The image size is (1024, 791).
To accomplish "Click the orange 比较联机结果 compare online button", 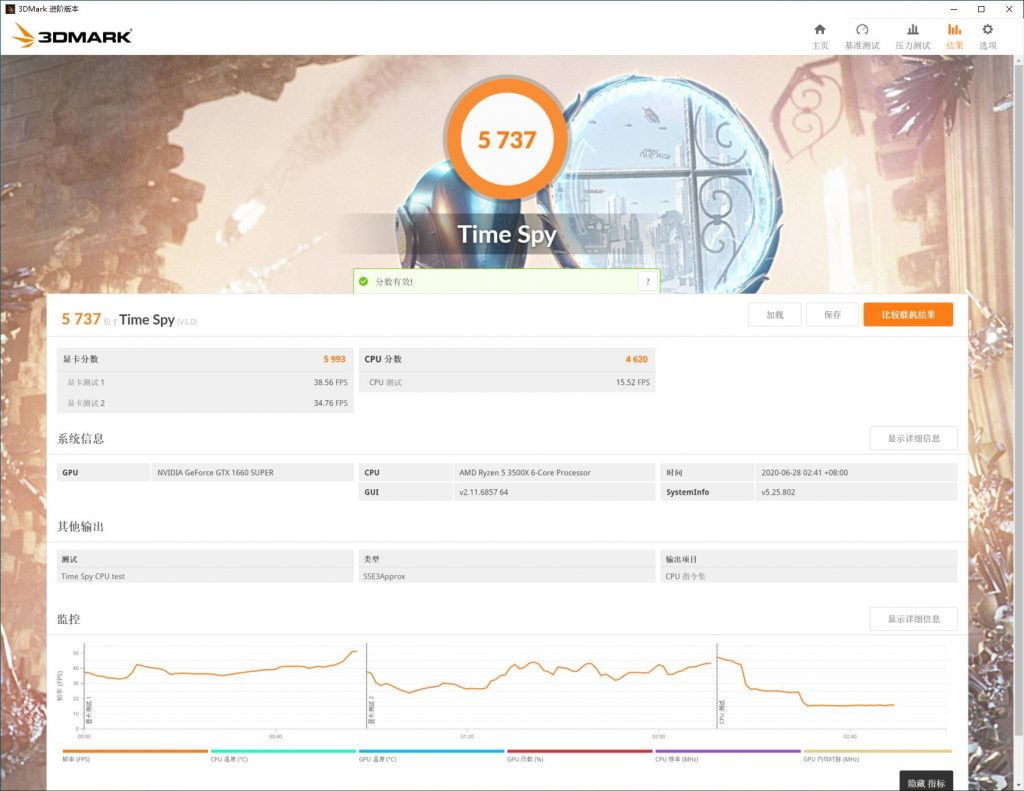I will (908, 315).
